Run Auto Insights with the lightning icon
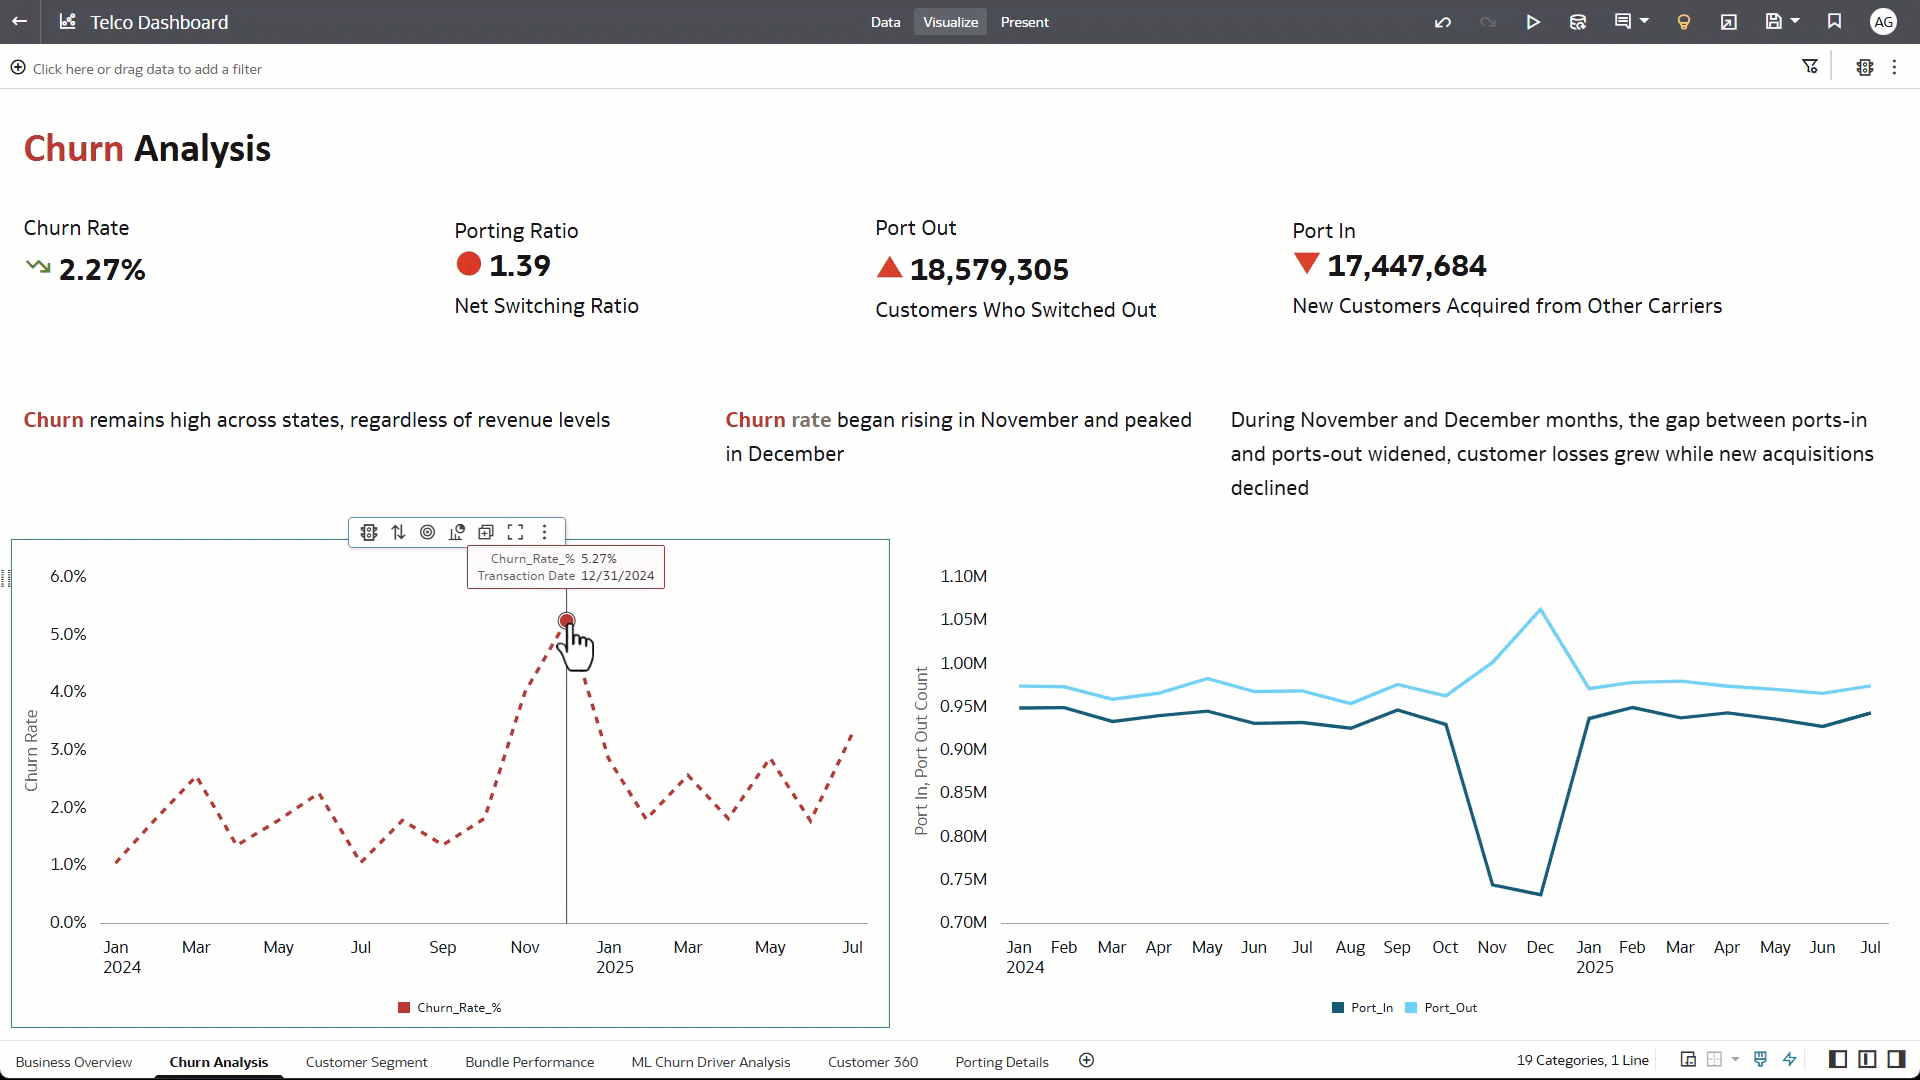Image resolution: width=1920 pixels, height=1080 pixels. click(x=1790, y=1059)
